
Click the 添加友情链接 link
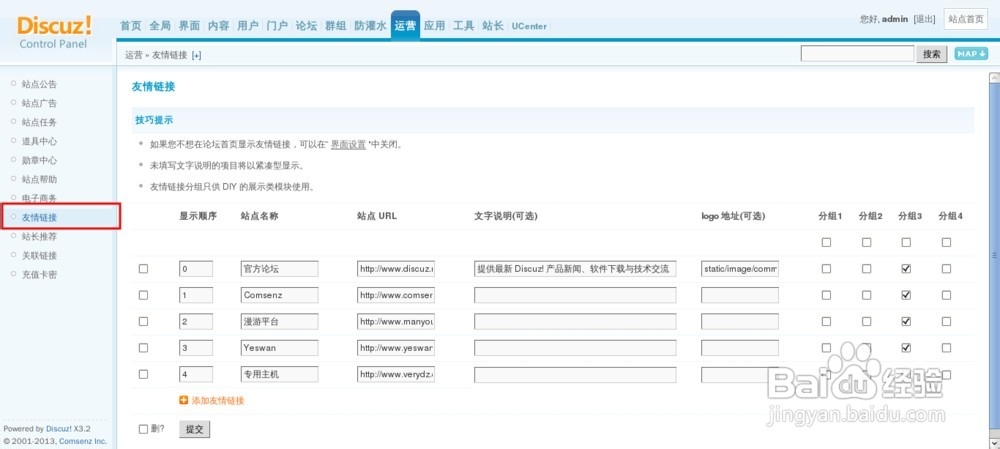point(218,401)
